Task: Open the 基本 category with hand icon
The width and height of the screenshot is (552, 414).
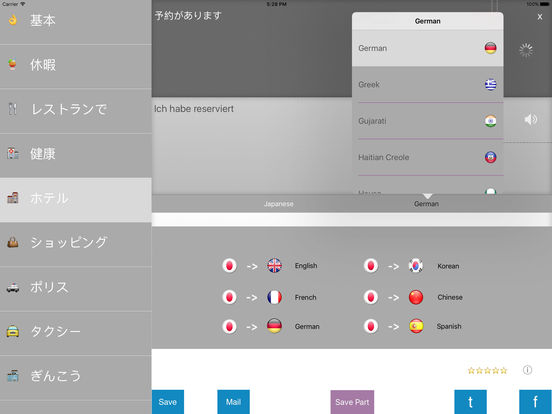Action: (x=76, y=22)
